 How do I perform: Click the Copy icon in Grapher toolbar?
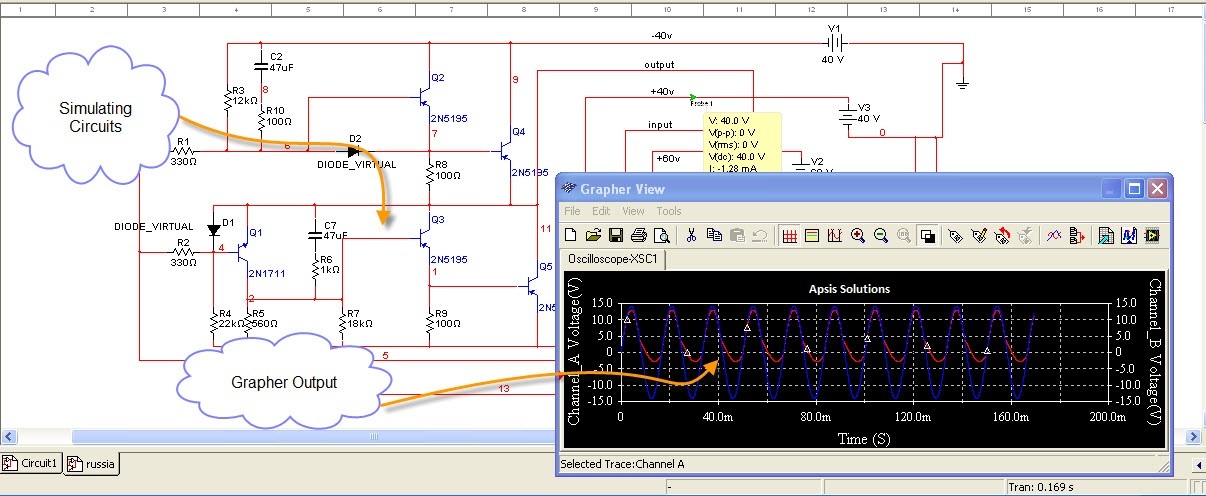pyautogui.click(x=714, y=236)
